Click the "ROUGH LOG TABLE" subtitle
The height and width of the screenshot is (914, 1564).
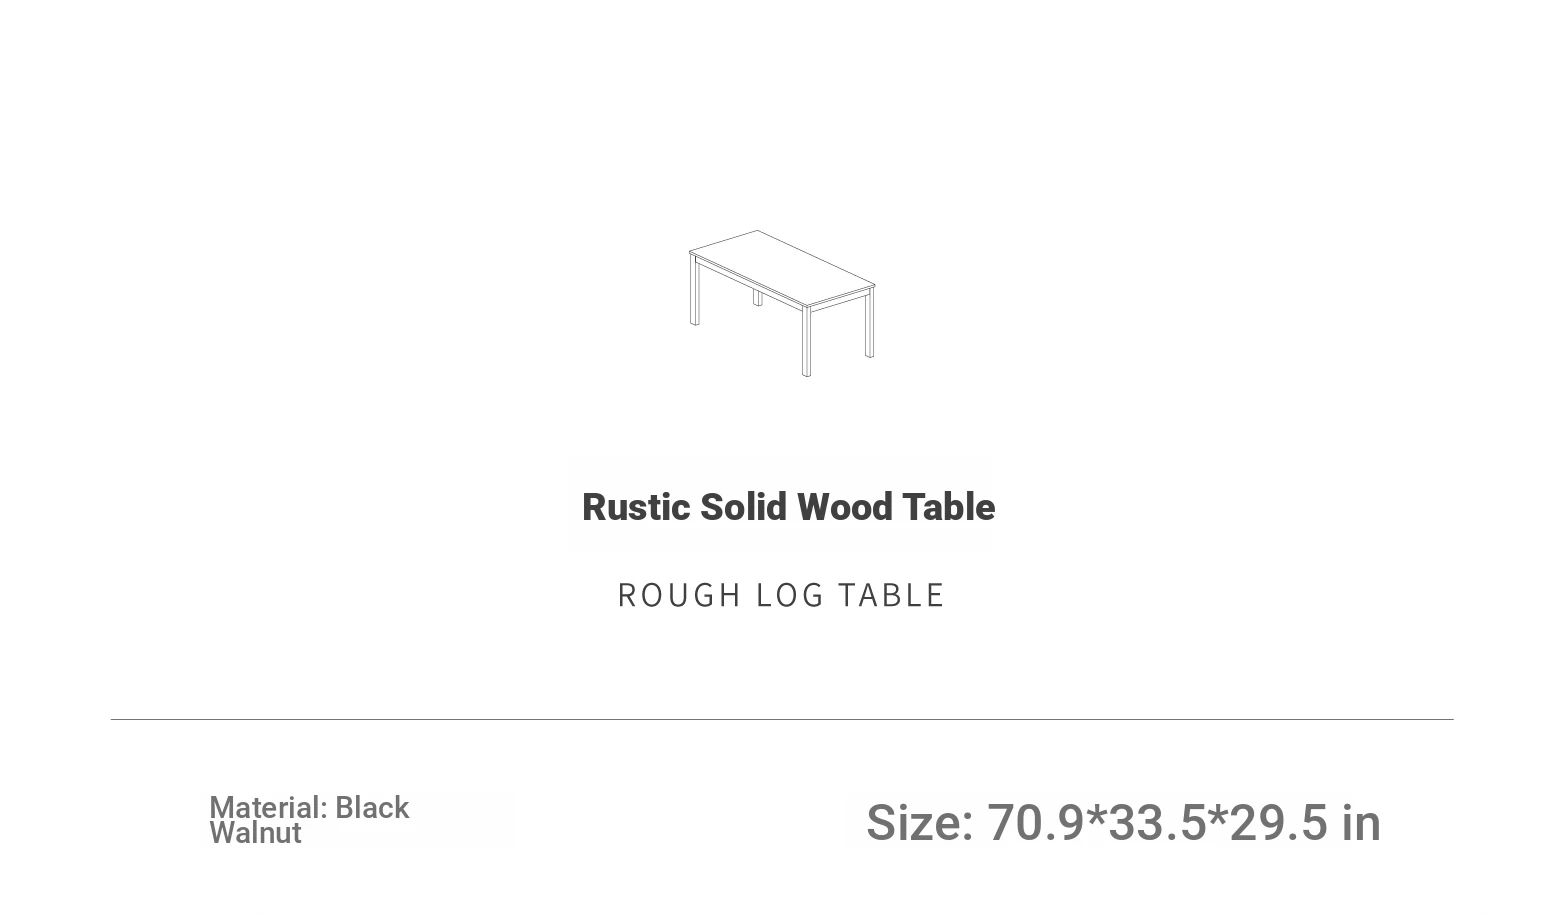pyautogui.click(x=781, y=595)
